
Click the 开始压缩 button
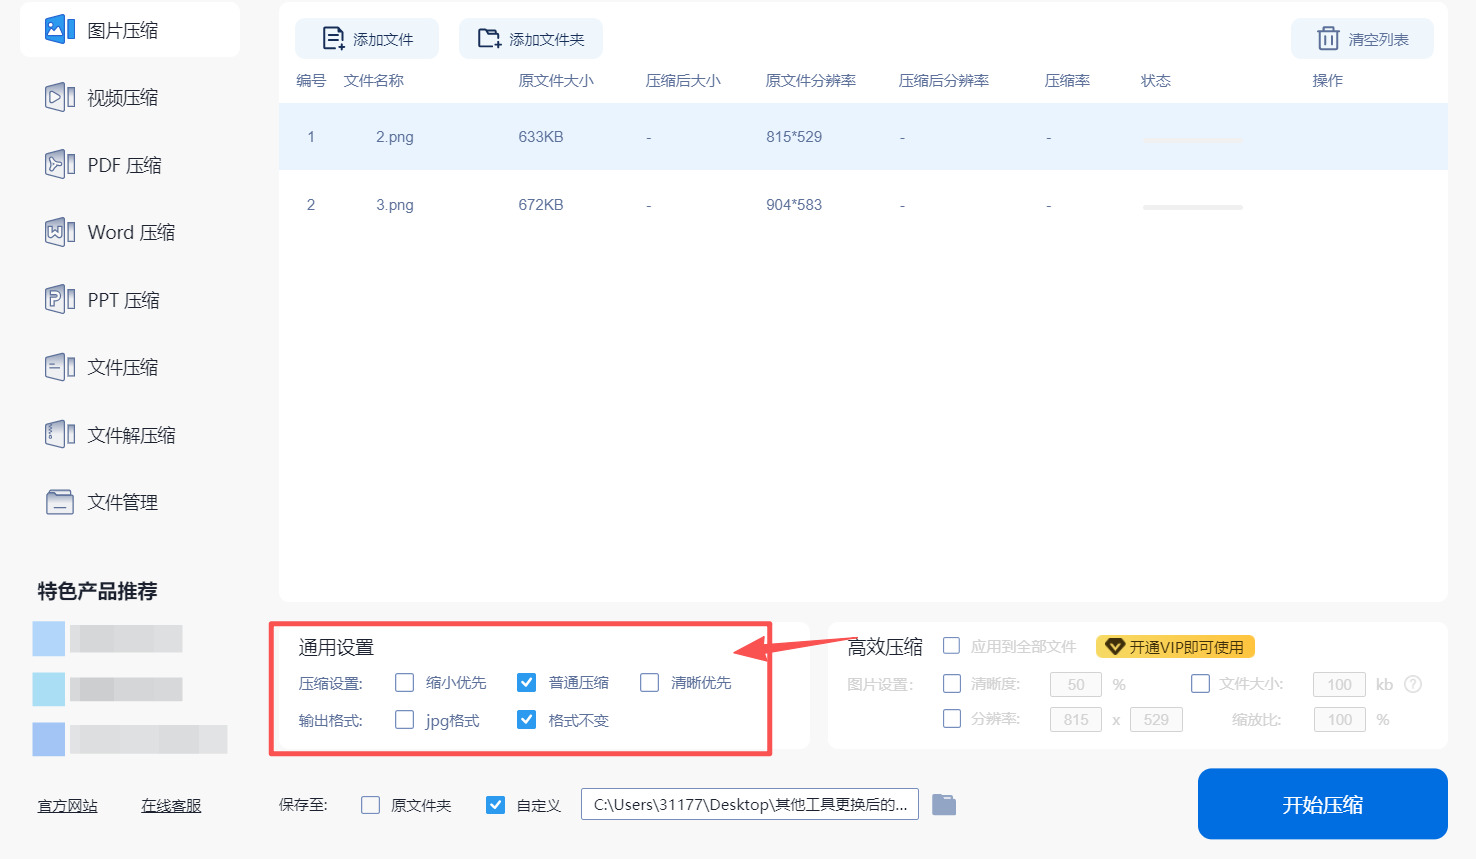pos(1323,804)
